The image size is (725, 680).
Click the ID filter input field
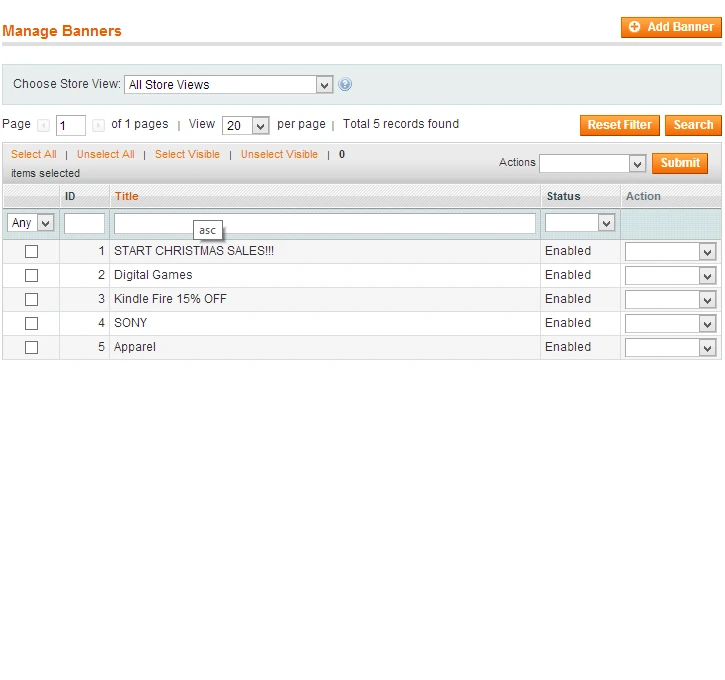84,223
